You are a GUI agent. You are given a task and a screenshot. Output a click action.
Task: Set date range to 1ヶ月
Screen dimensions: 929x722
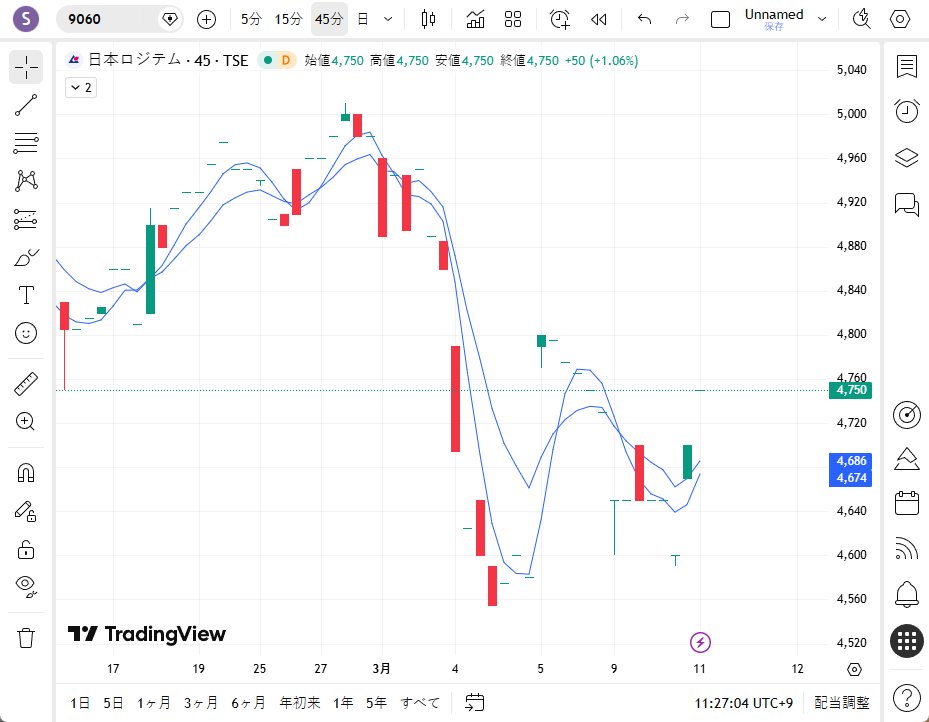[154, 703]
